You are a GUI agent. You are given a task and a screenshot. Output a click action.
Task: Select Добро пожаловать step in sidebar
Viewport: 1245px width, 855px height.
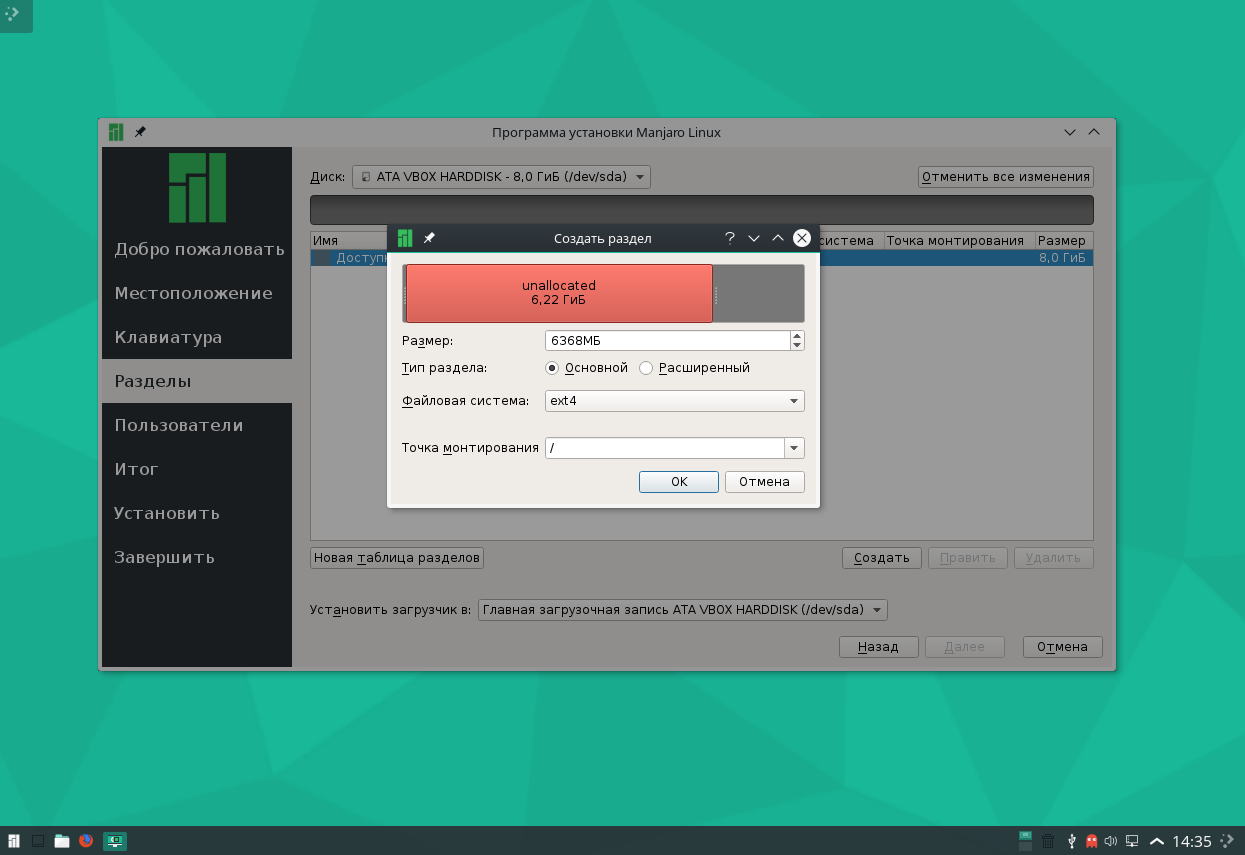coord(197,249)
